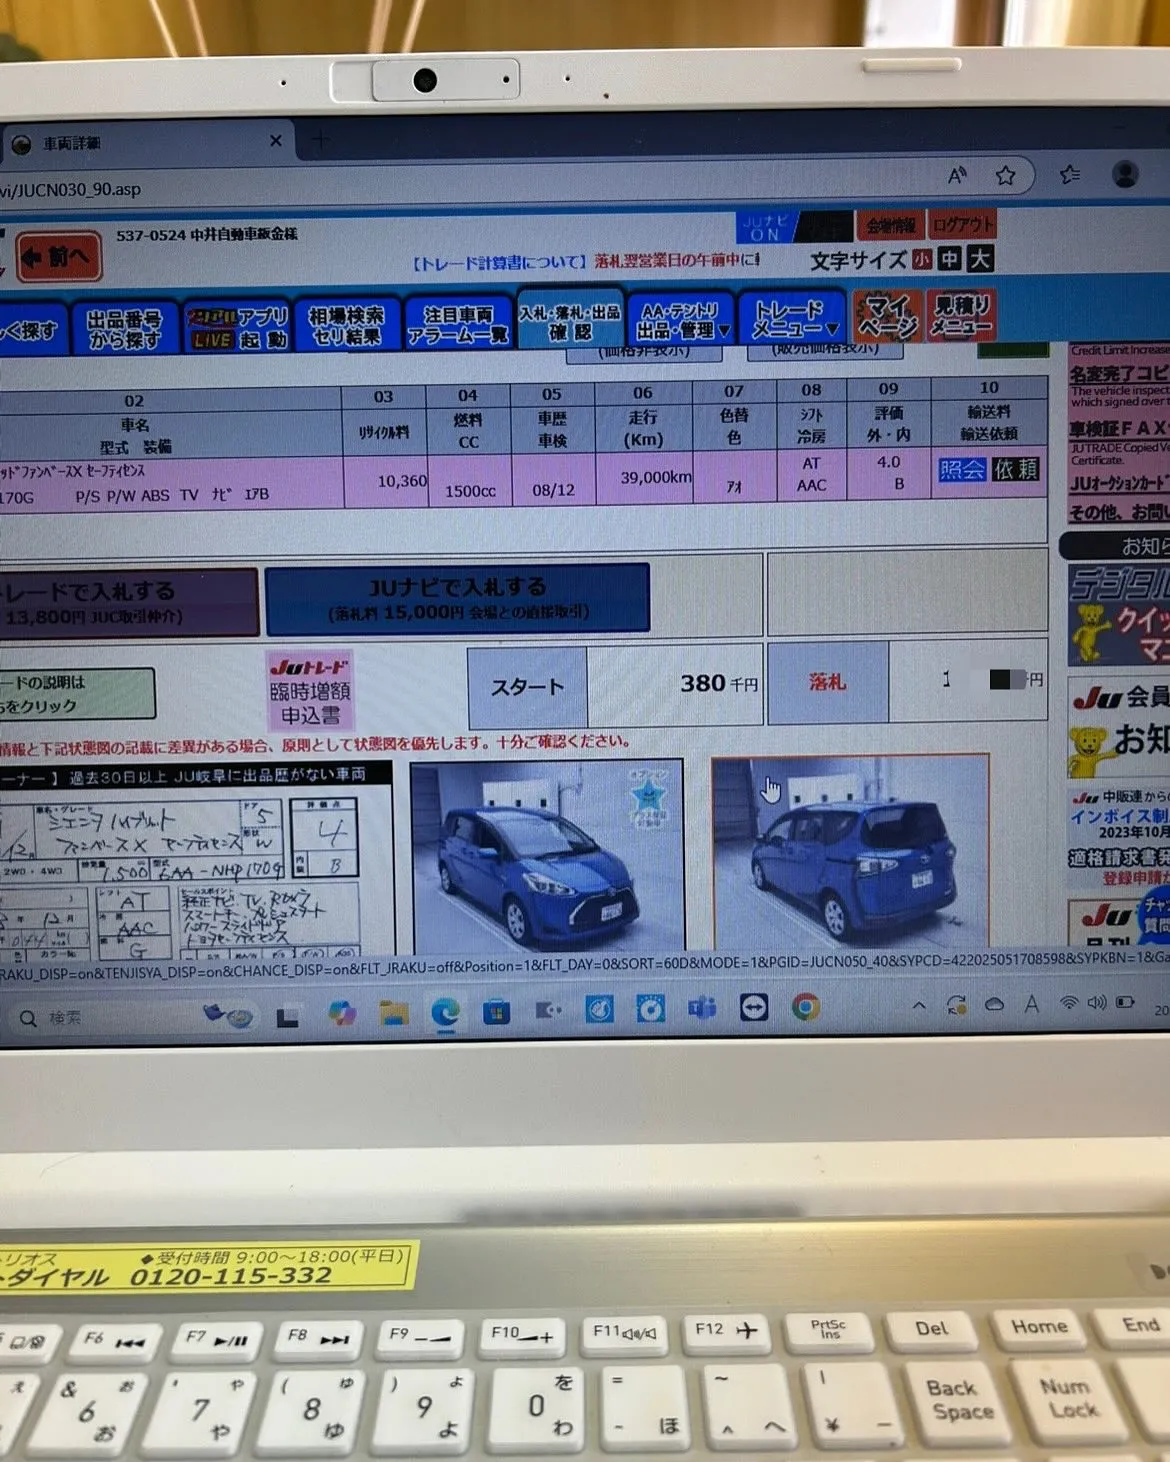1170x1462 pixels.
Task: Click 車検証FAX sidebar link
Action: [1119, 428]
